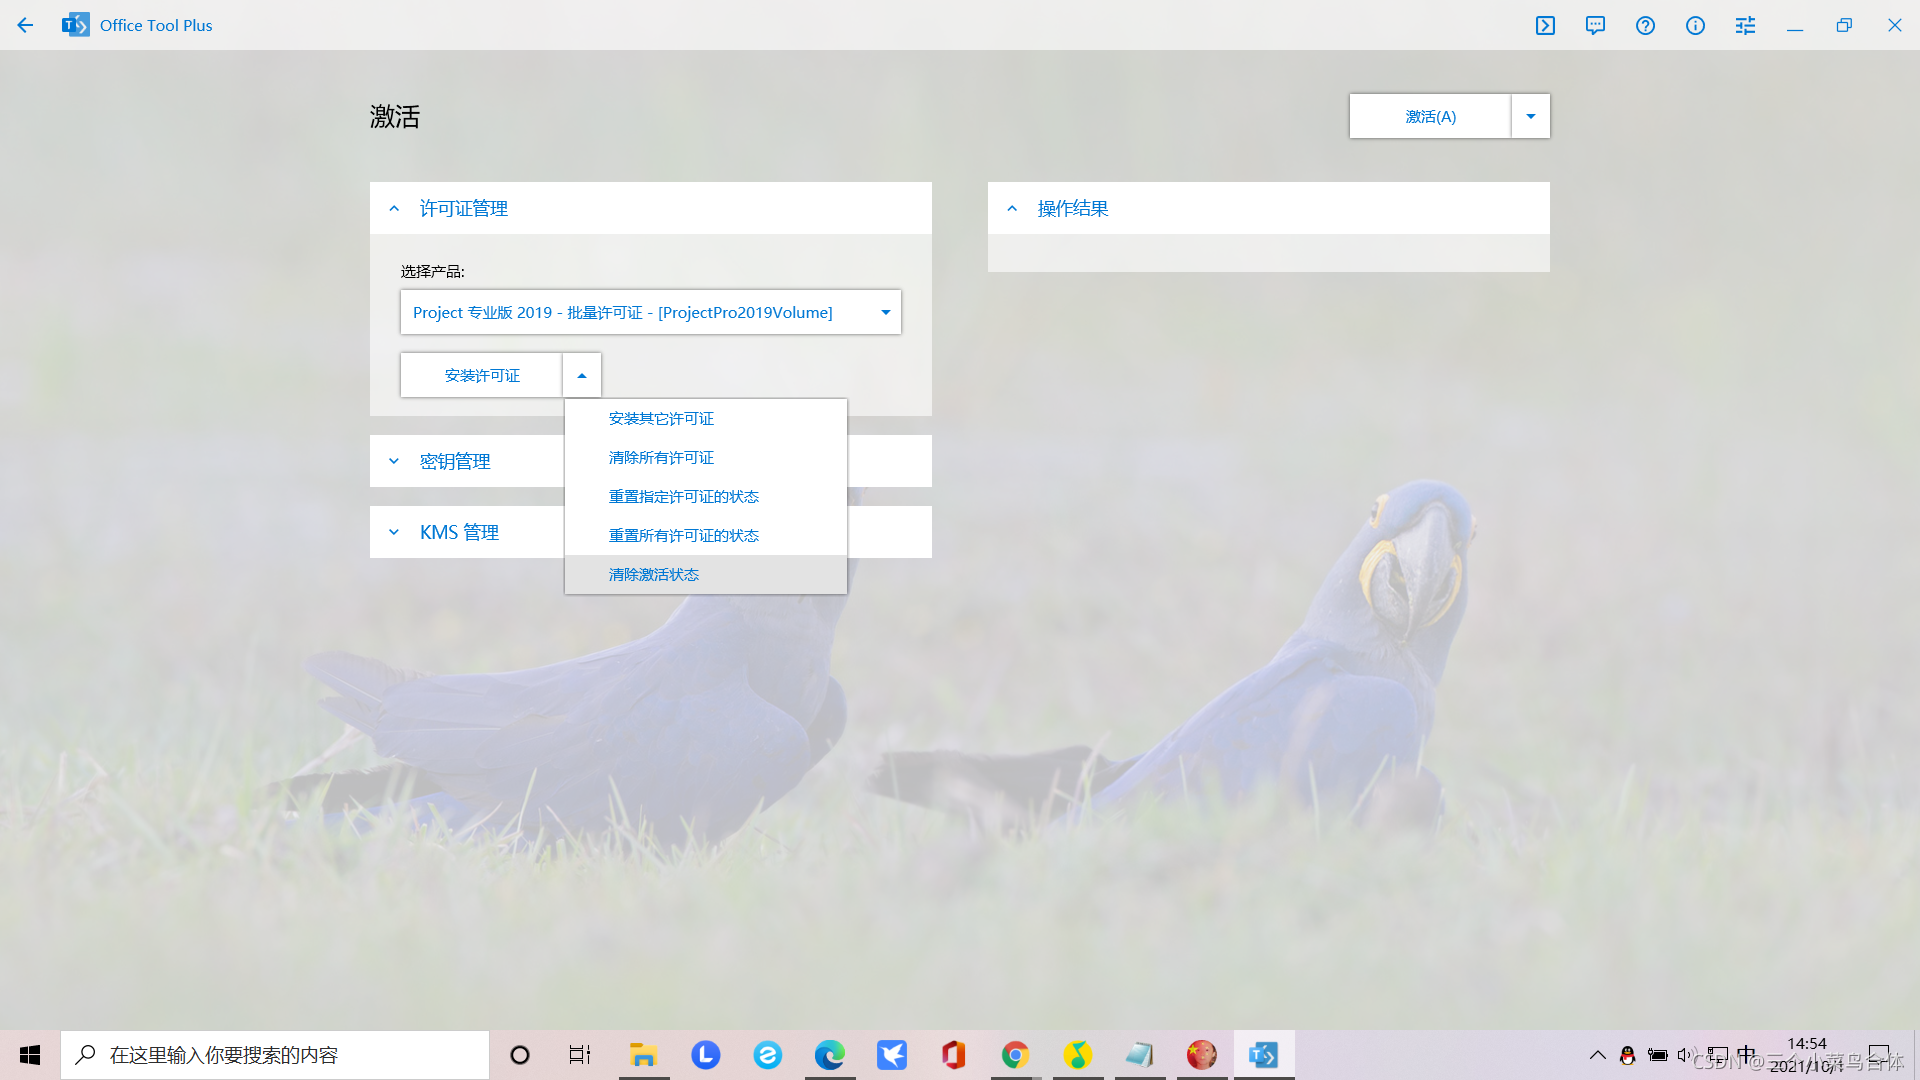Image resolution: width=1920 pixels, height=1080 pixels.
Task: Expand the 密钥管理 section
Action: point(455,461)
